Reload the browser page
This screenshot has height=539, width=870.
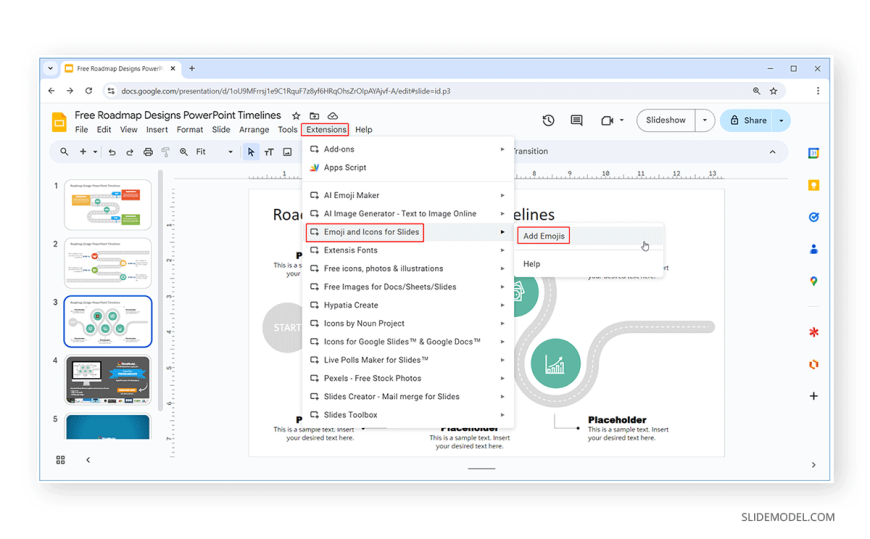point(88,90)
